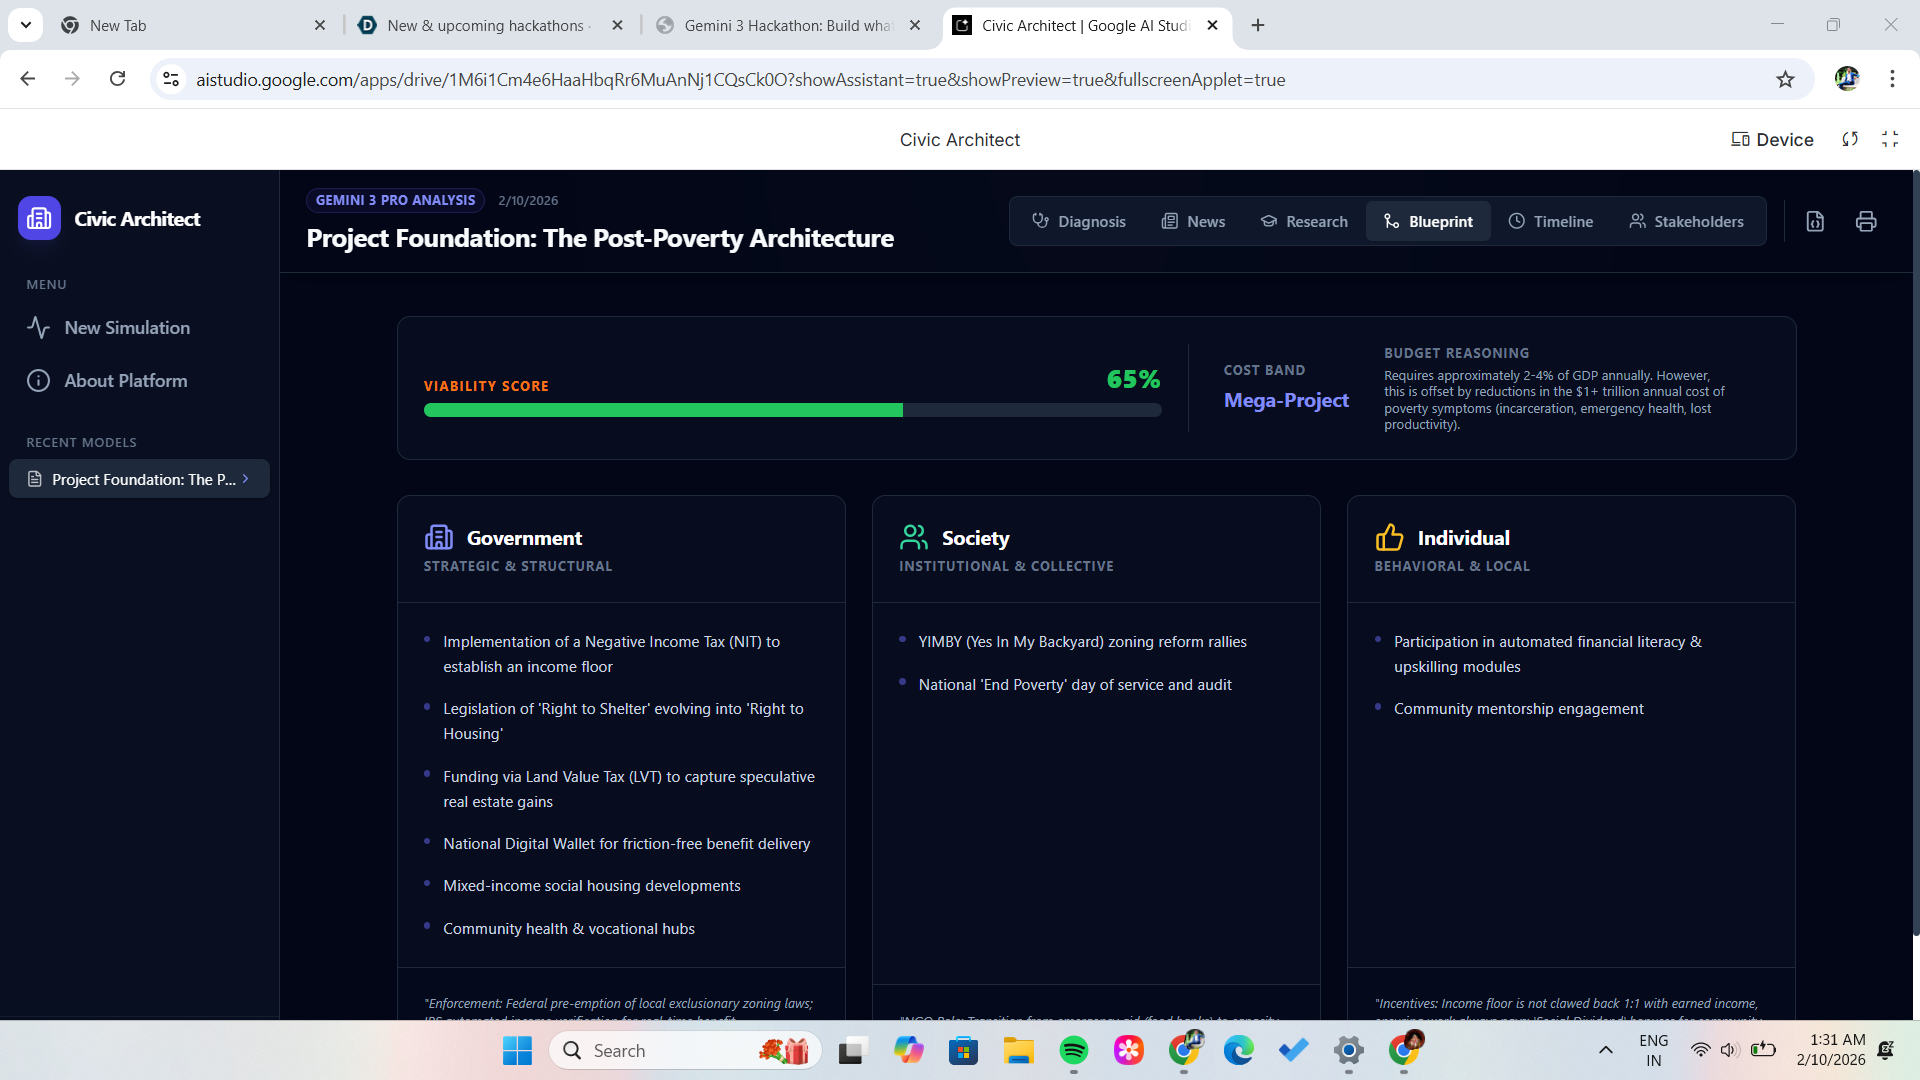1920x1080 pixels.
Task: Switch to the Timeline tab
Action: point(1551,222)
